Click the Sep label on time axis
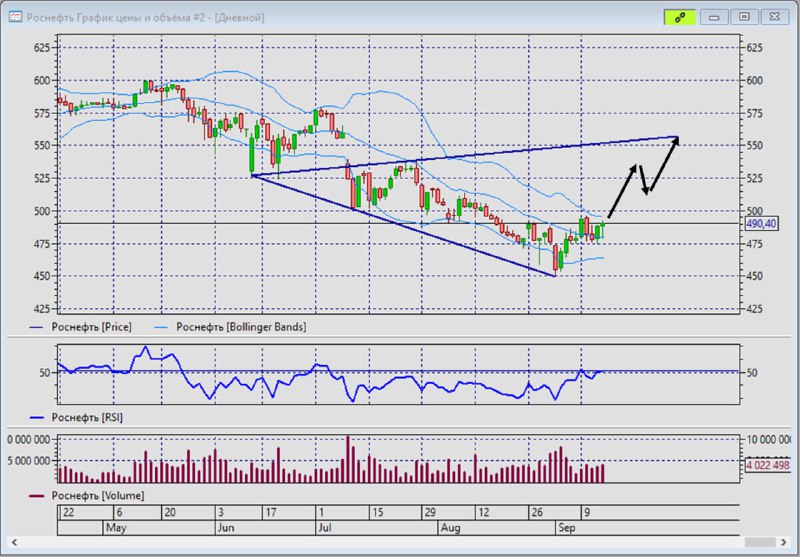800x557 pixels. (566, 528)
